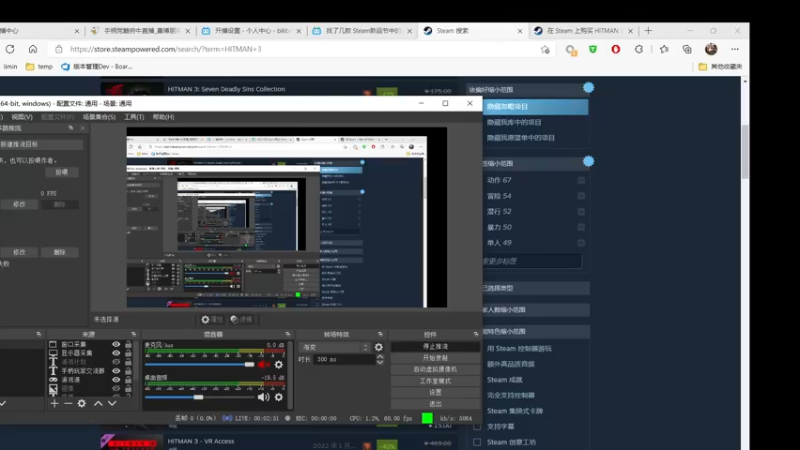Open 滤镜 filters button under preview
This screenshot has height=450, width=800.
(x=241, y=319)
